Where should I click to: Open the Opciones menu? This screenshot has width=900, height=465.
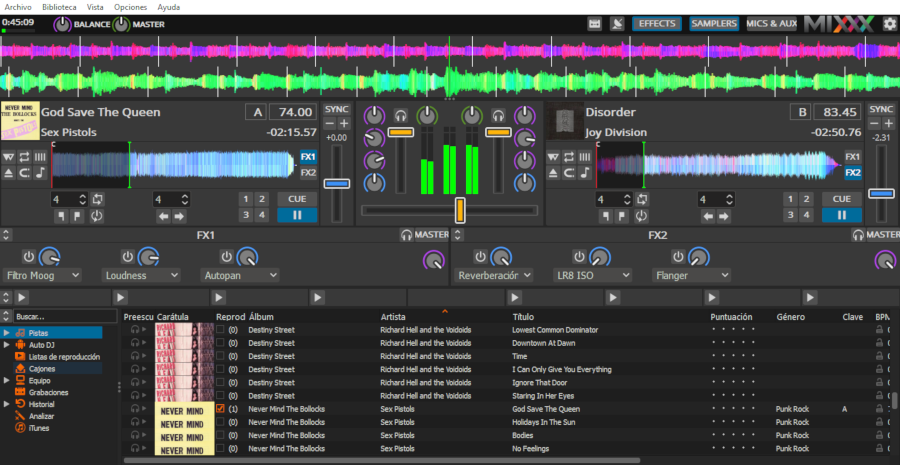pos(130,7)
